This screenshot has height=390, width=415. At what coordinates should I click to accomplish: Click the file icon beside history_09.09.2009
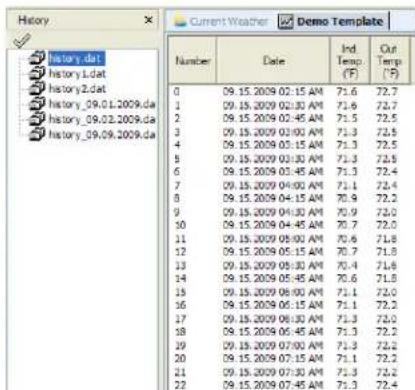tap(37, 134)
